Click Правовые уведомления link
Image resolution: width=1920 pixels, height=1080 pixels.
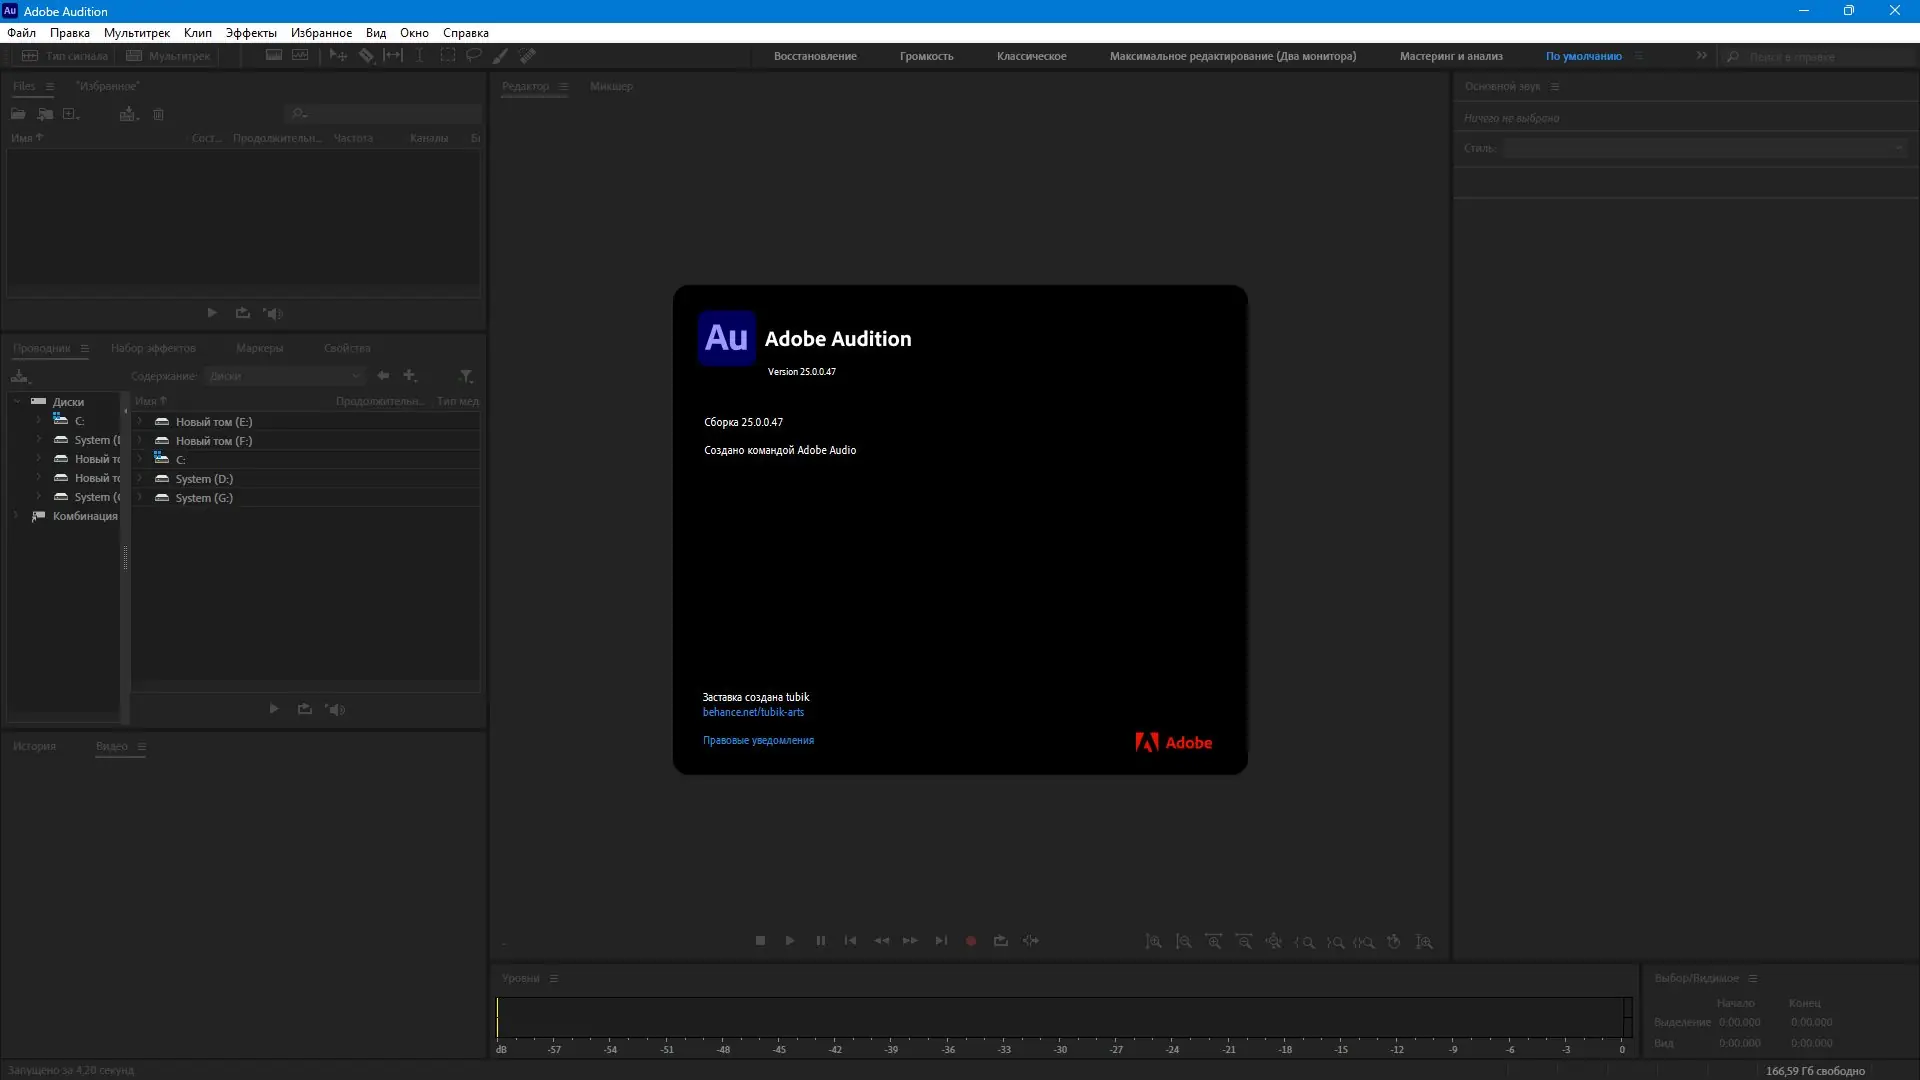point(758,741)
